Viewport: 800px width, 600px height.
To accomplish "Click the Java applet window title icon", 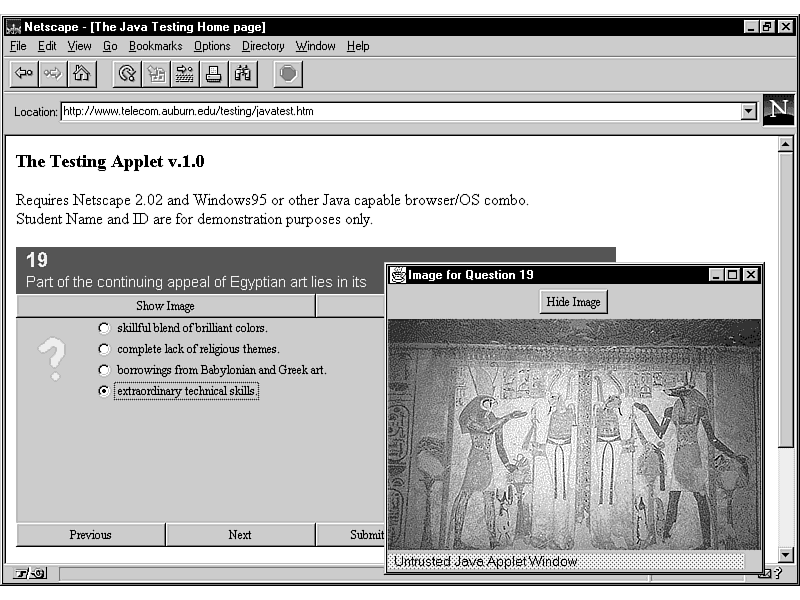I will (397, 275).
